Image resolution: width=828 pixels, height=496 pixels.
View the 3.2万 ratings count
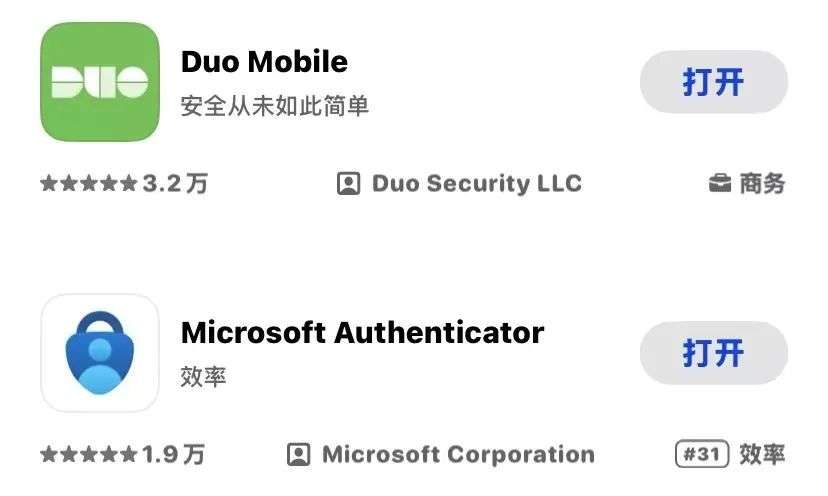175,184
